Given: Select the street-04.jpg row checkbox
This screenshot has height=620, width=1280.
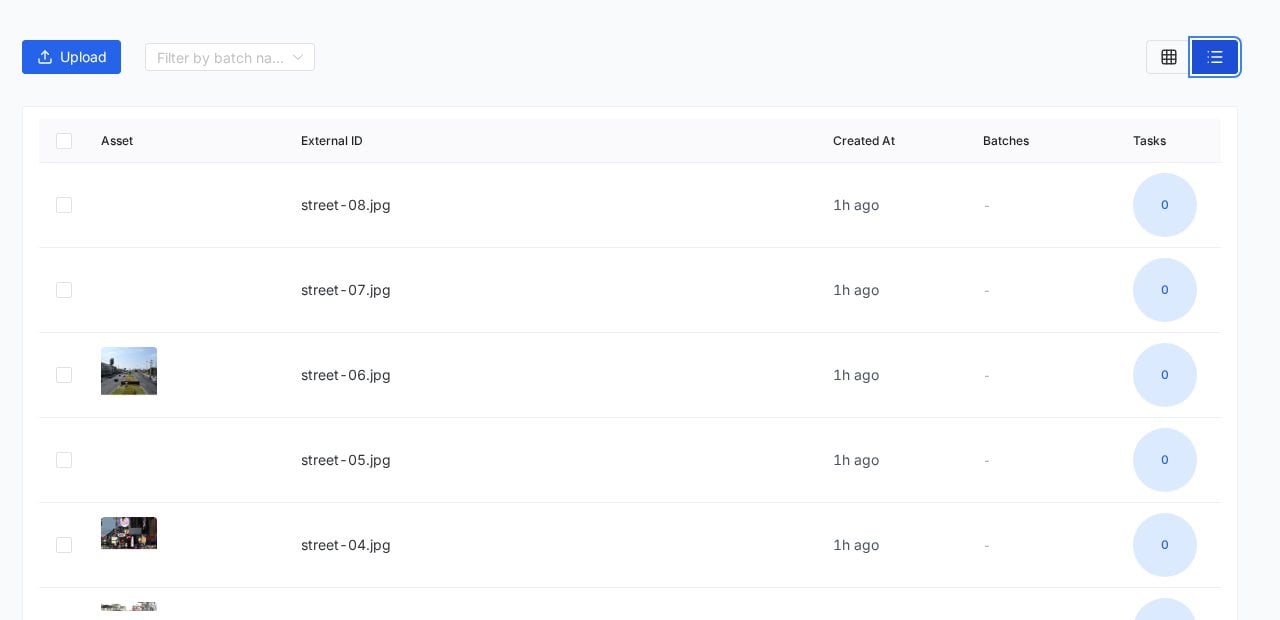Looking at the screenshot, I should (x=64, y=545).
